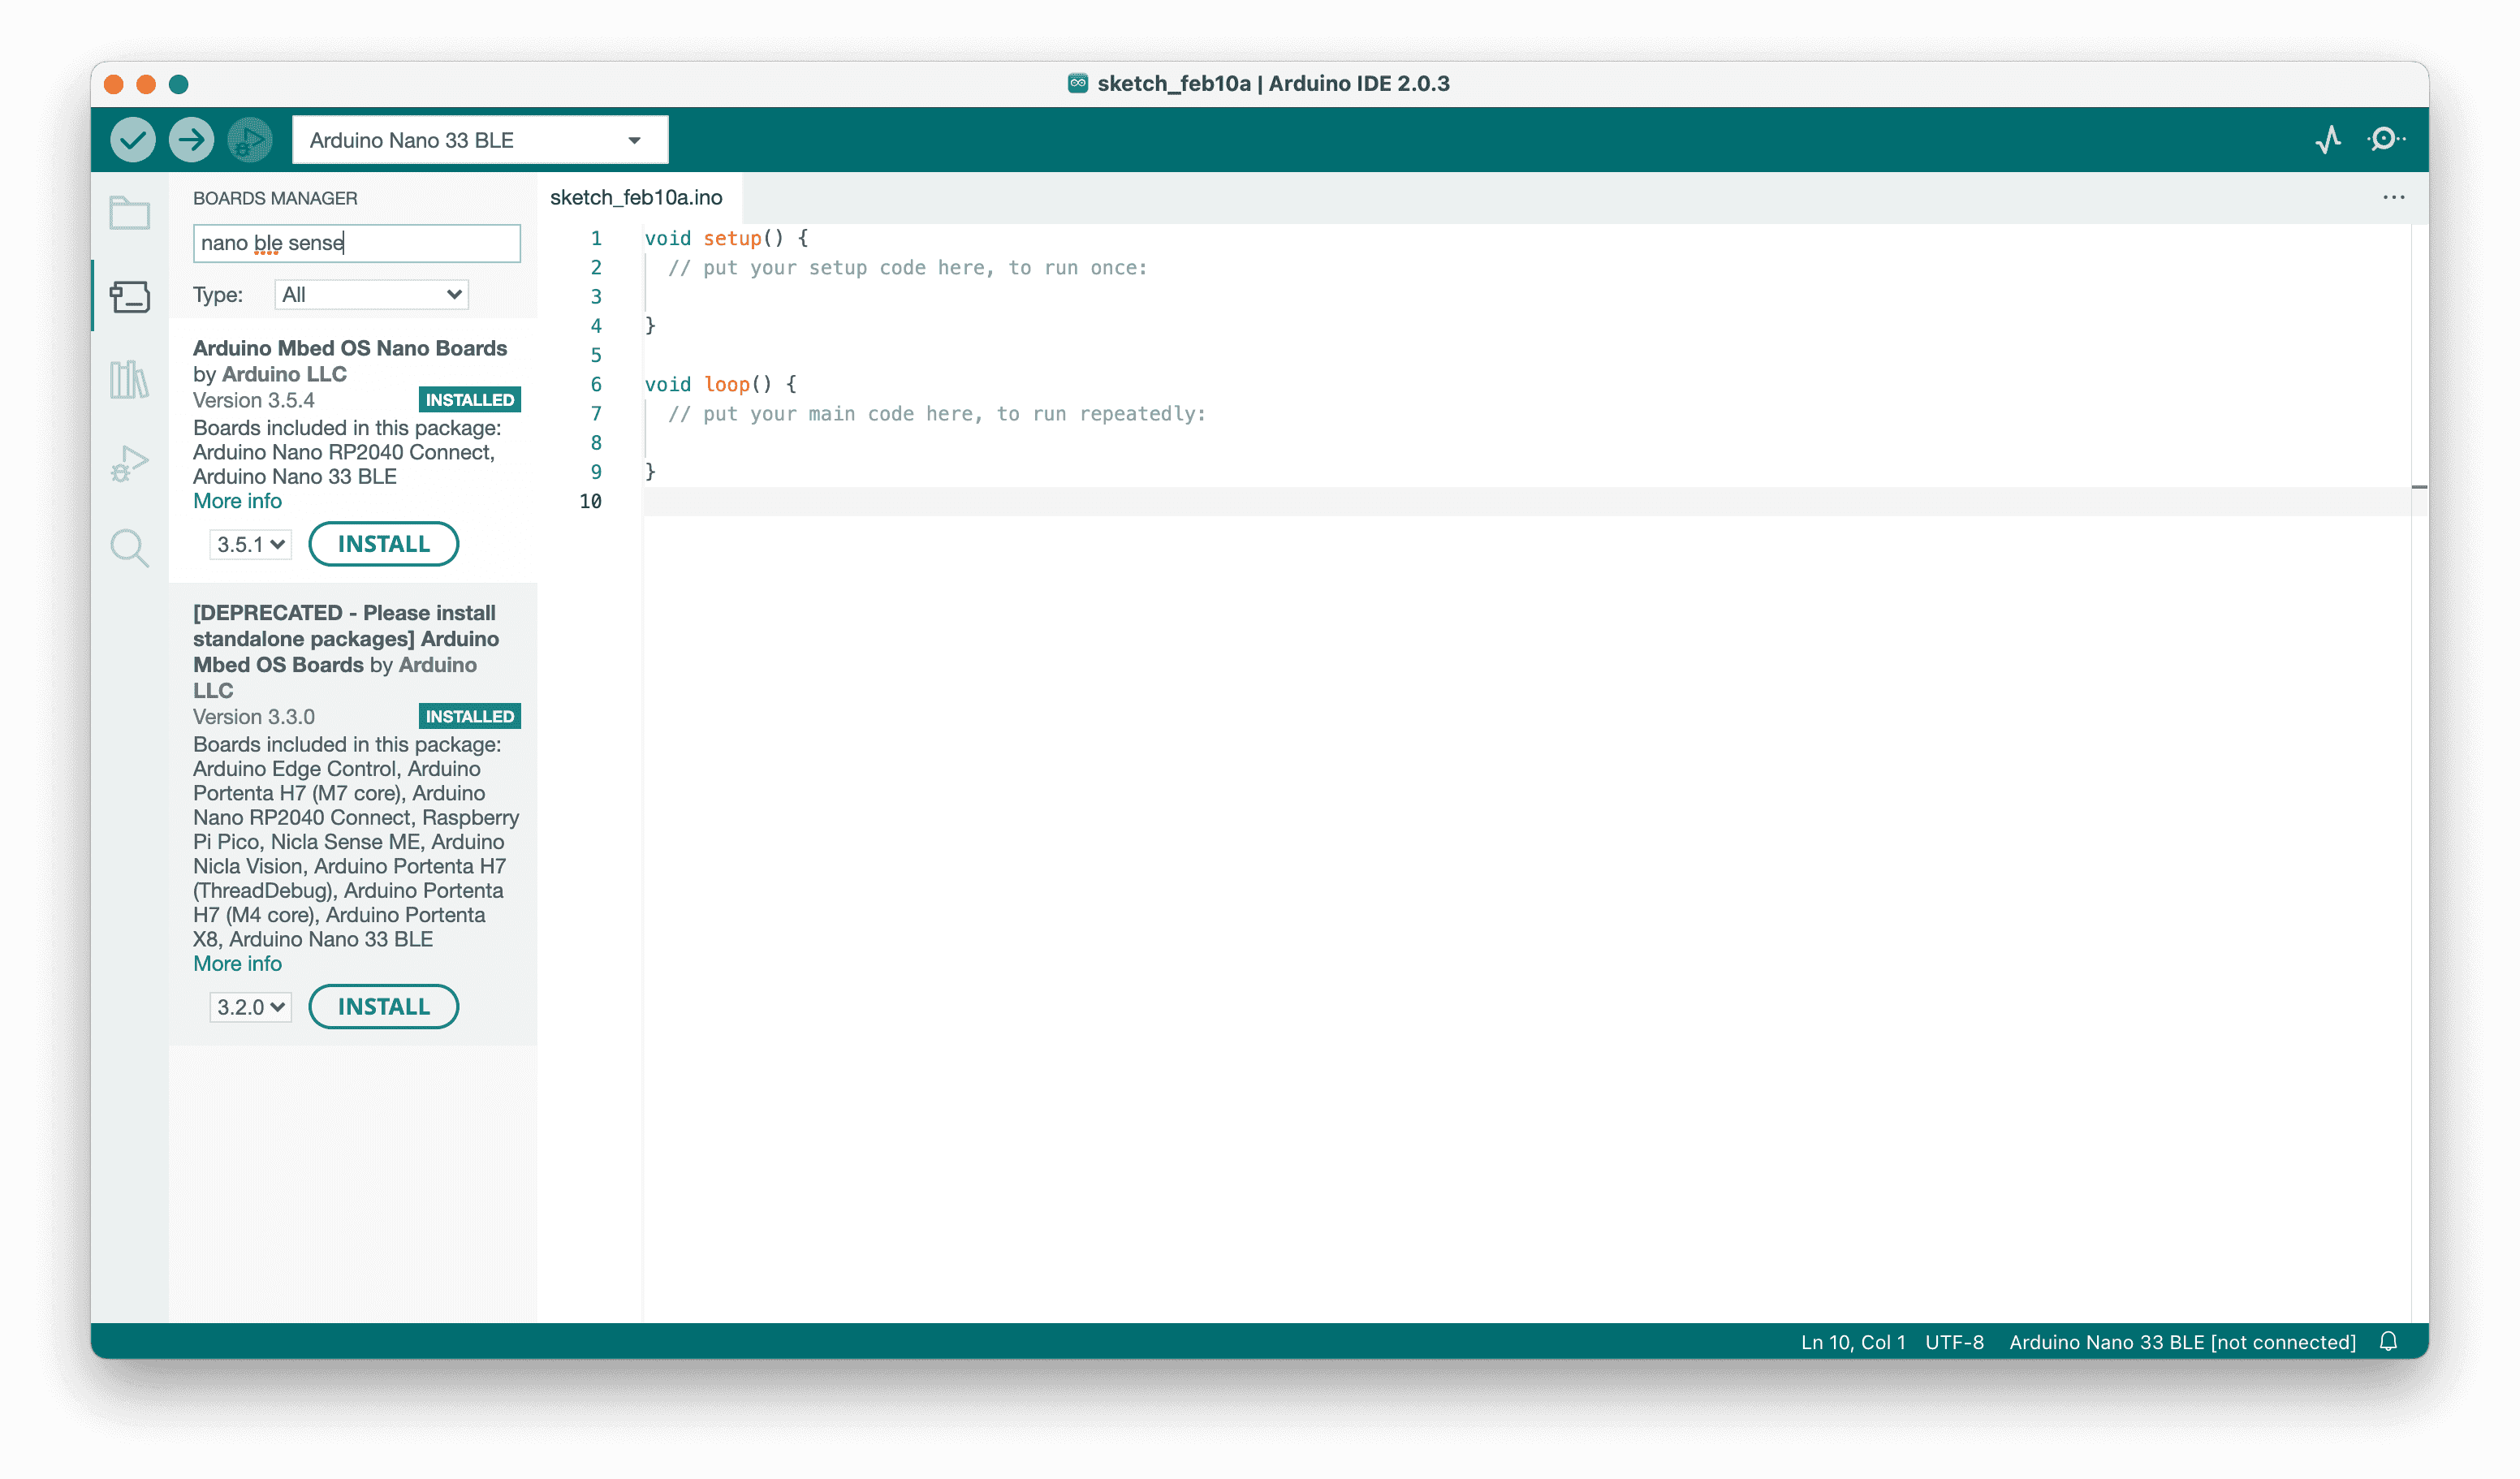Open the Serial Monitor icon
This screenshot has height=1479, width=2520.
(2385, 140)
